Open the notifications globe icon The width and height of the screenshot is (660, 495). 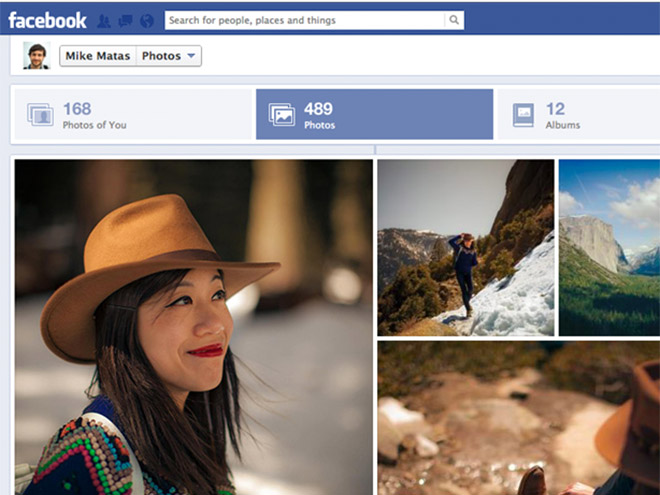pos(147,20)
